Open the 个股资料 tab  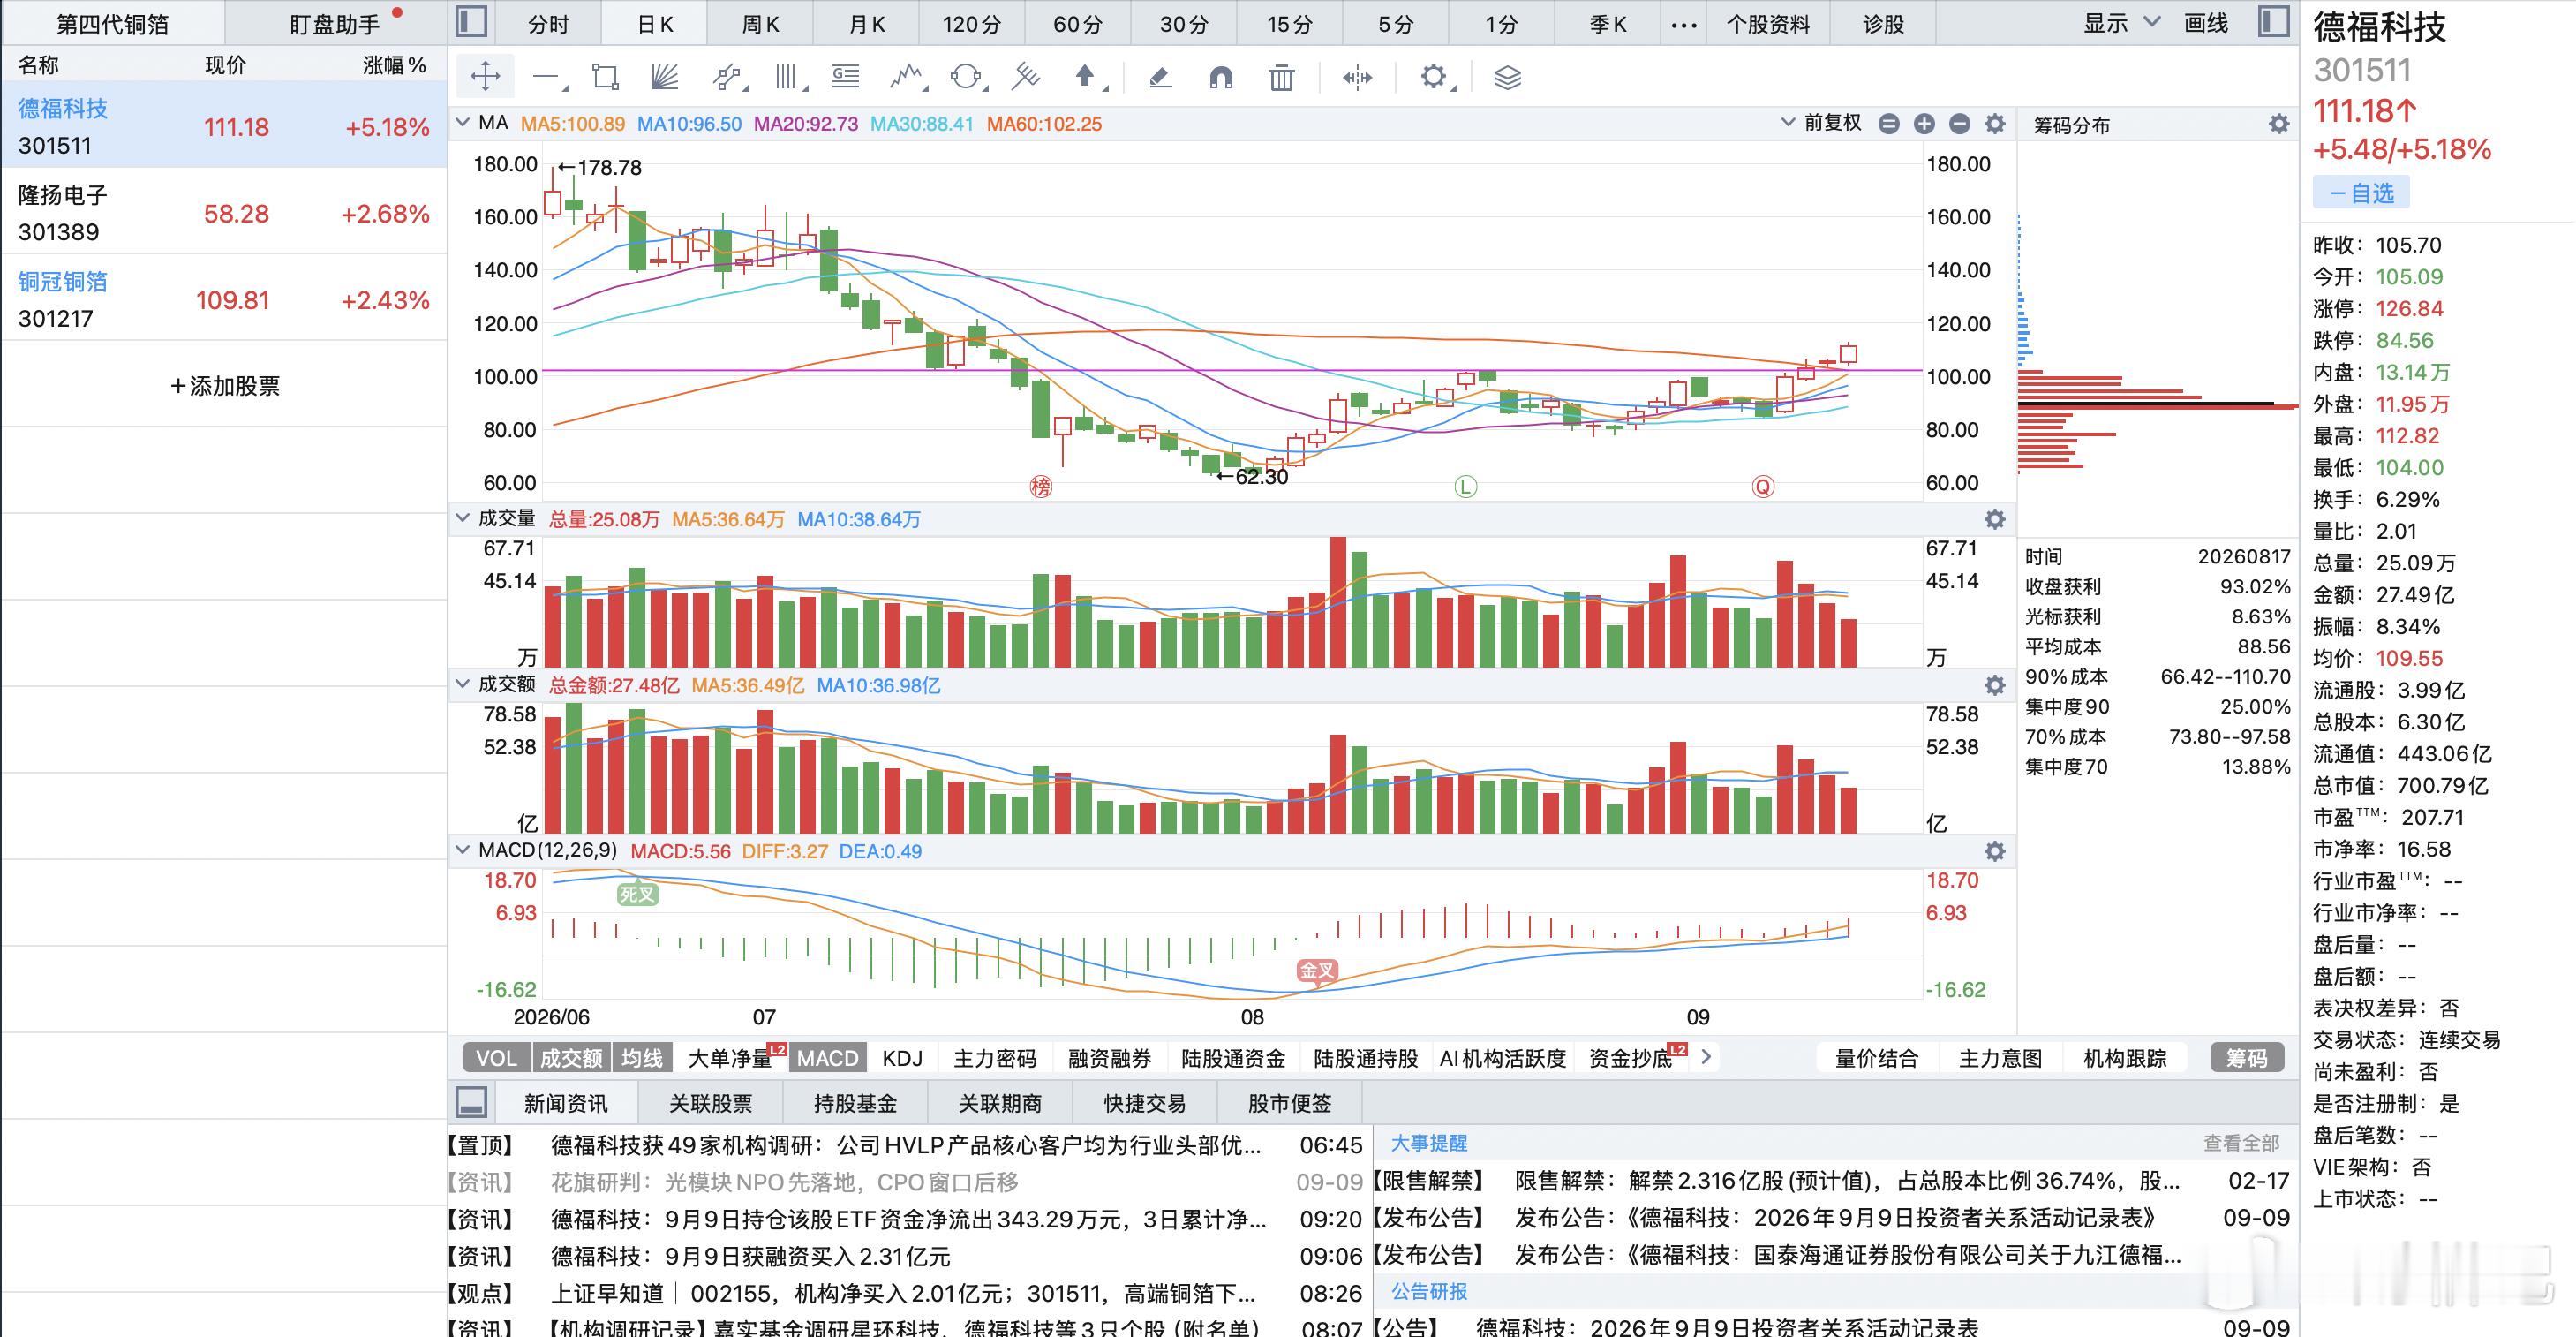[x=1768, y=24]
